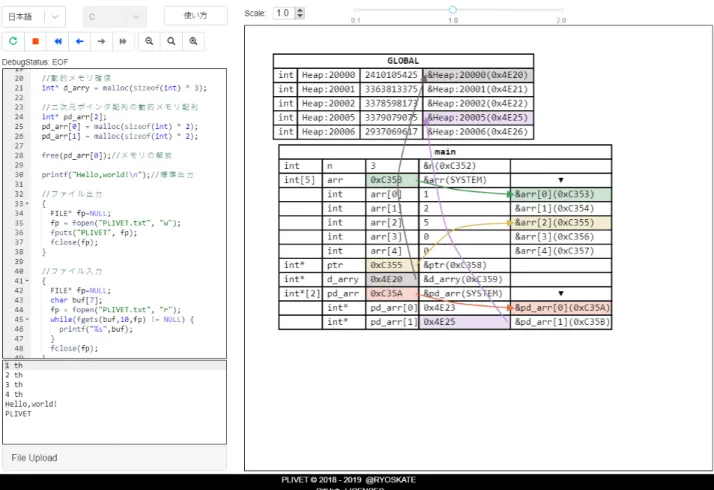Increase Scale with the stepper arrows
The image size is (714, 490).
300,10
